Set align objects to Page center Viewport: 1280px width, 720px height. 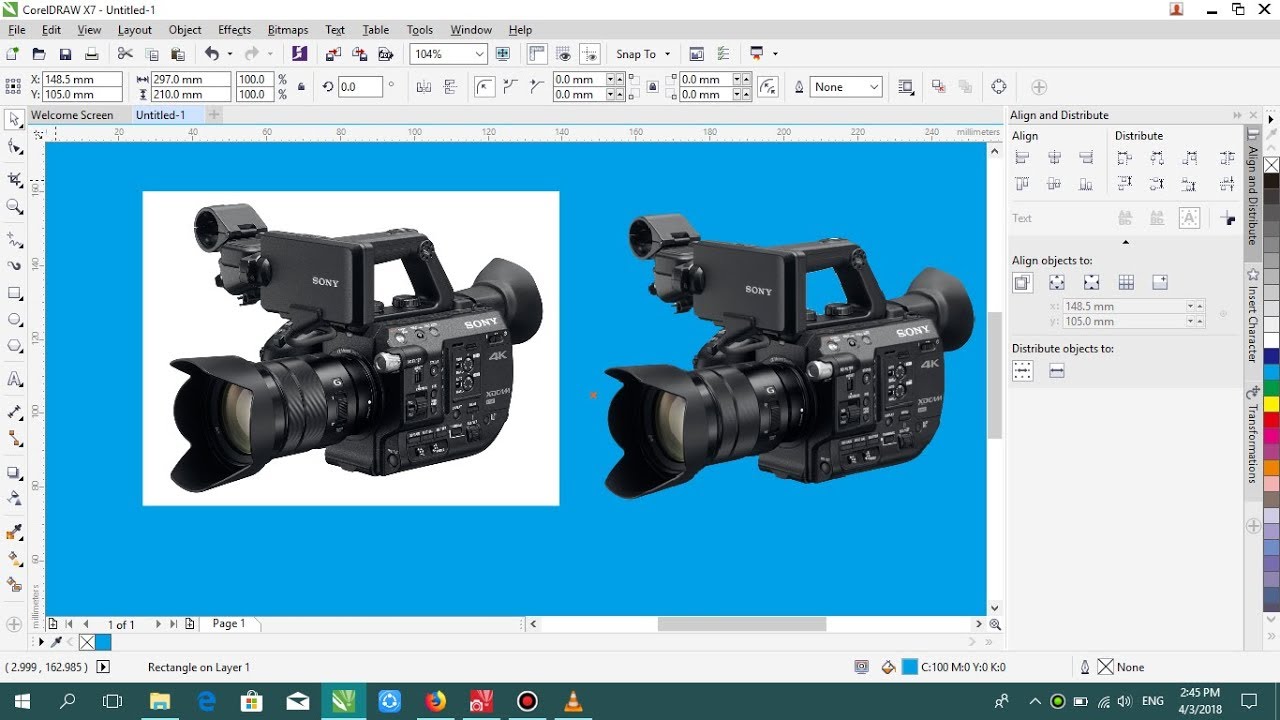pos(1091,283)
